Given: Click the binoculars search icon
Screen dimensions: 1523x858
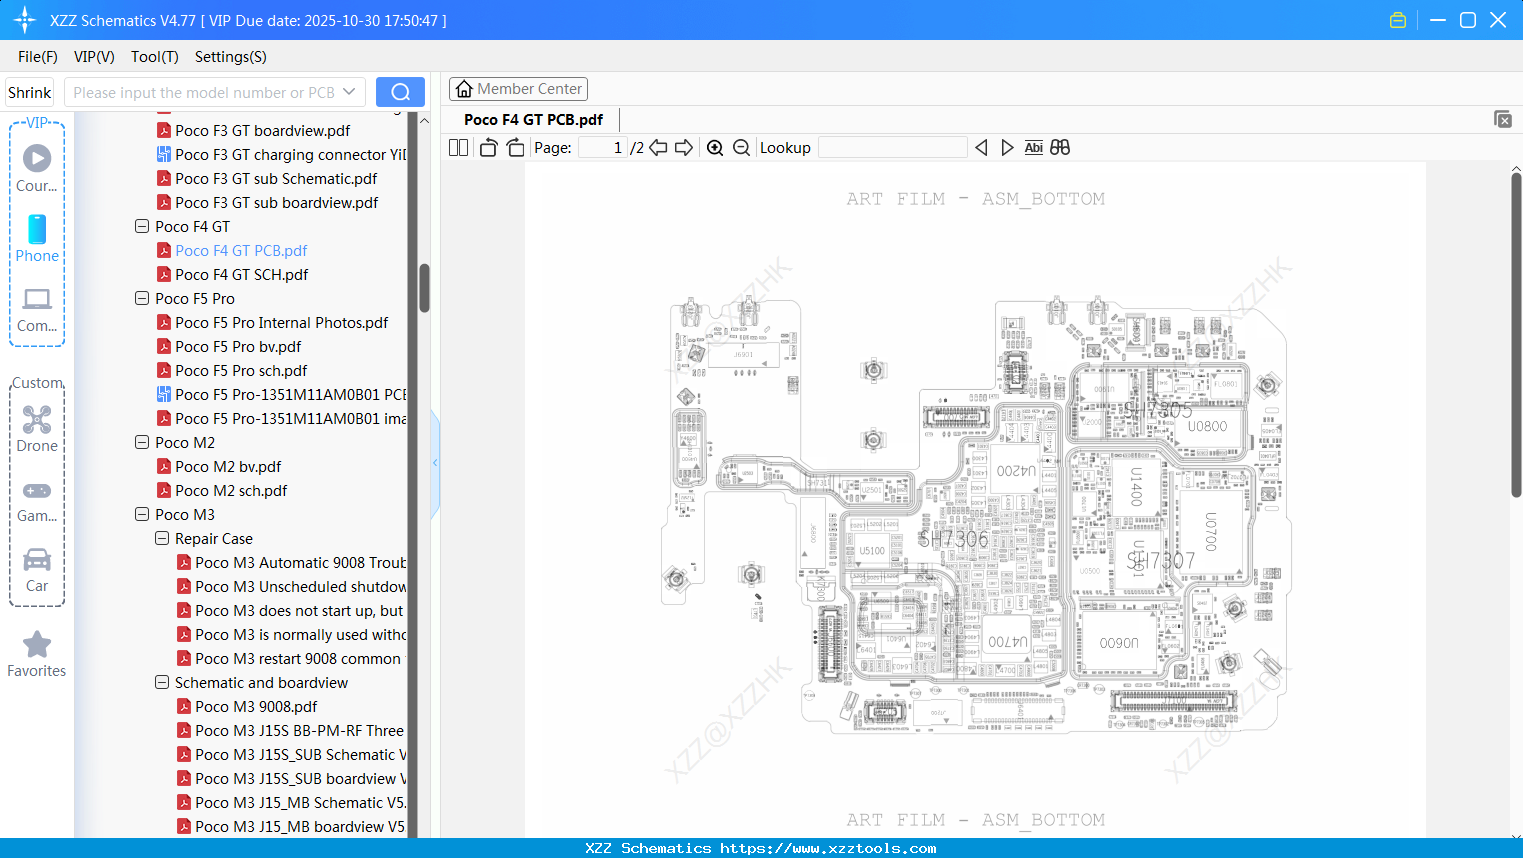Looking at the screenshot, I should pos(1060,148).
